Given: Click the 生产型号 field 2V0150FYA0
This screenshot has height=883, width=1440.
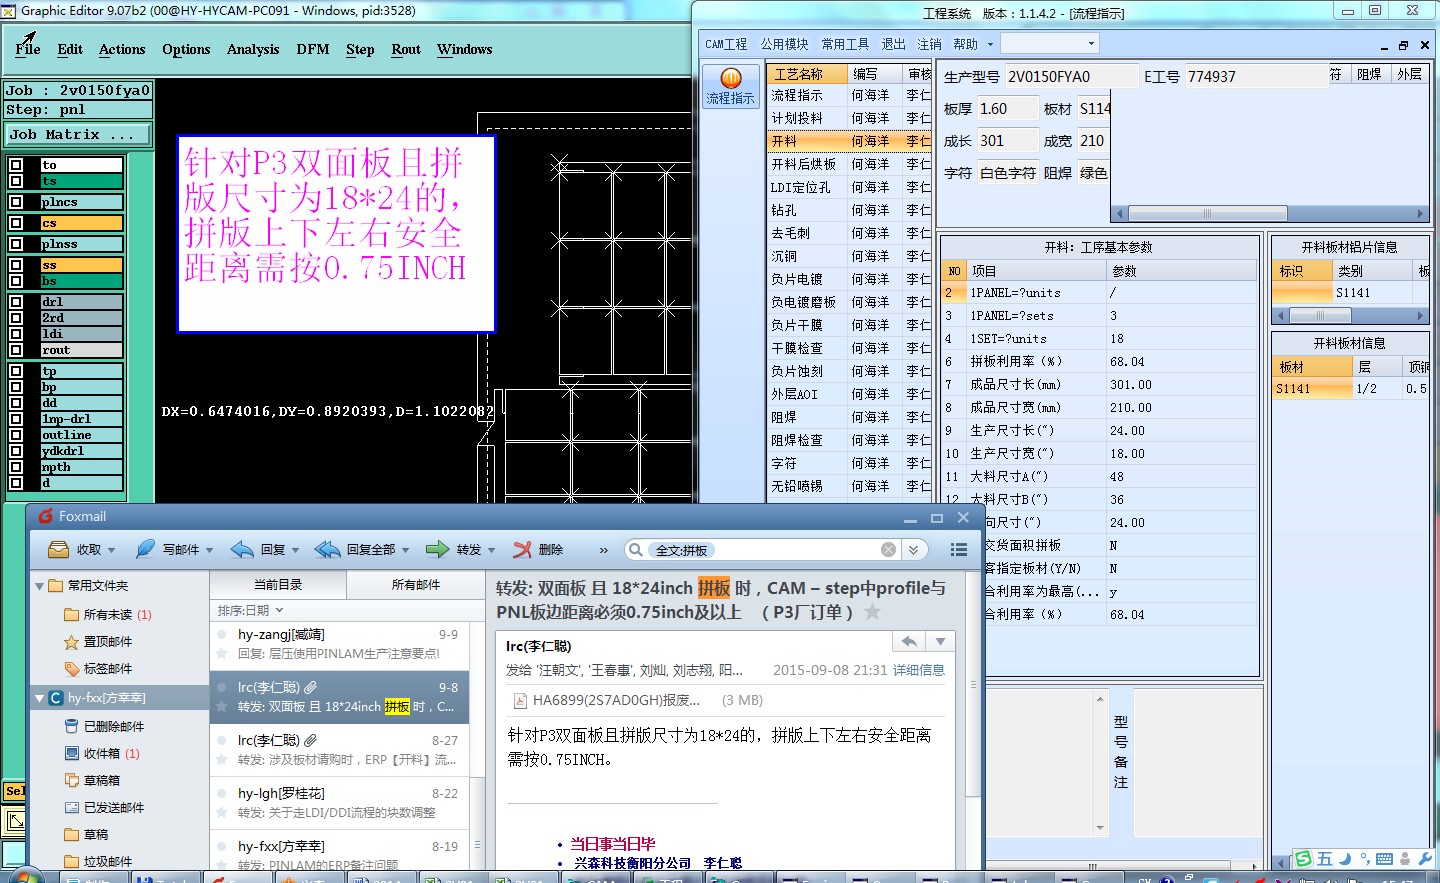Looking at the screenshot, I should (x=1070, y=76).
